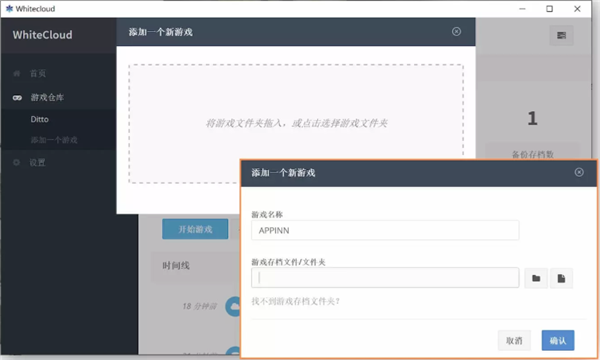Open 游戏仓库 in the sidebar
The height and width of the screenshot is (360, 600).
tap(47, 97)
